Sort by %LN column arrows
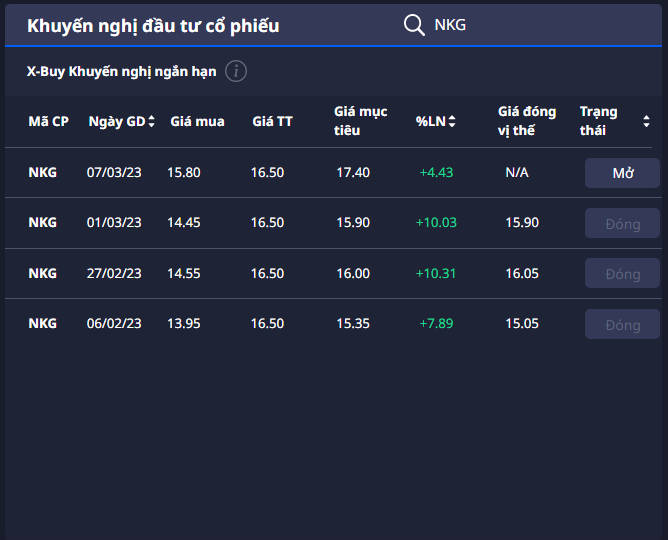The height and width of the screenshot is (540, 668). [452, 122]
